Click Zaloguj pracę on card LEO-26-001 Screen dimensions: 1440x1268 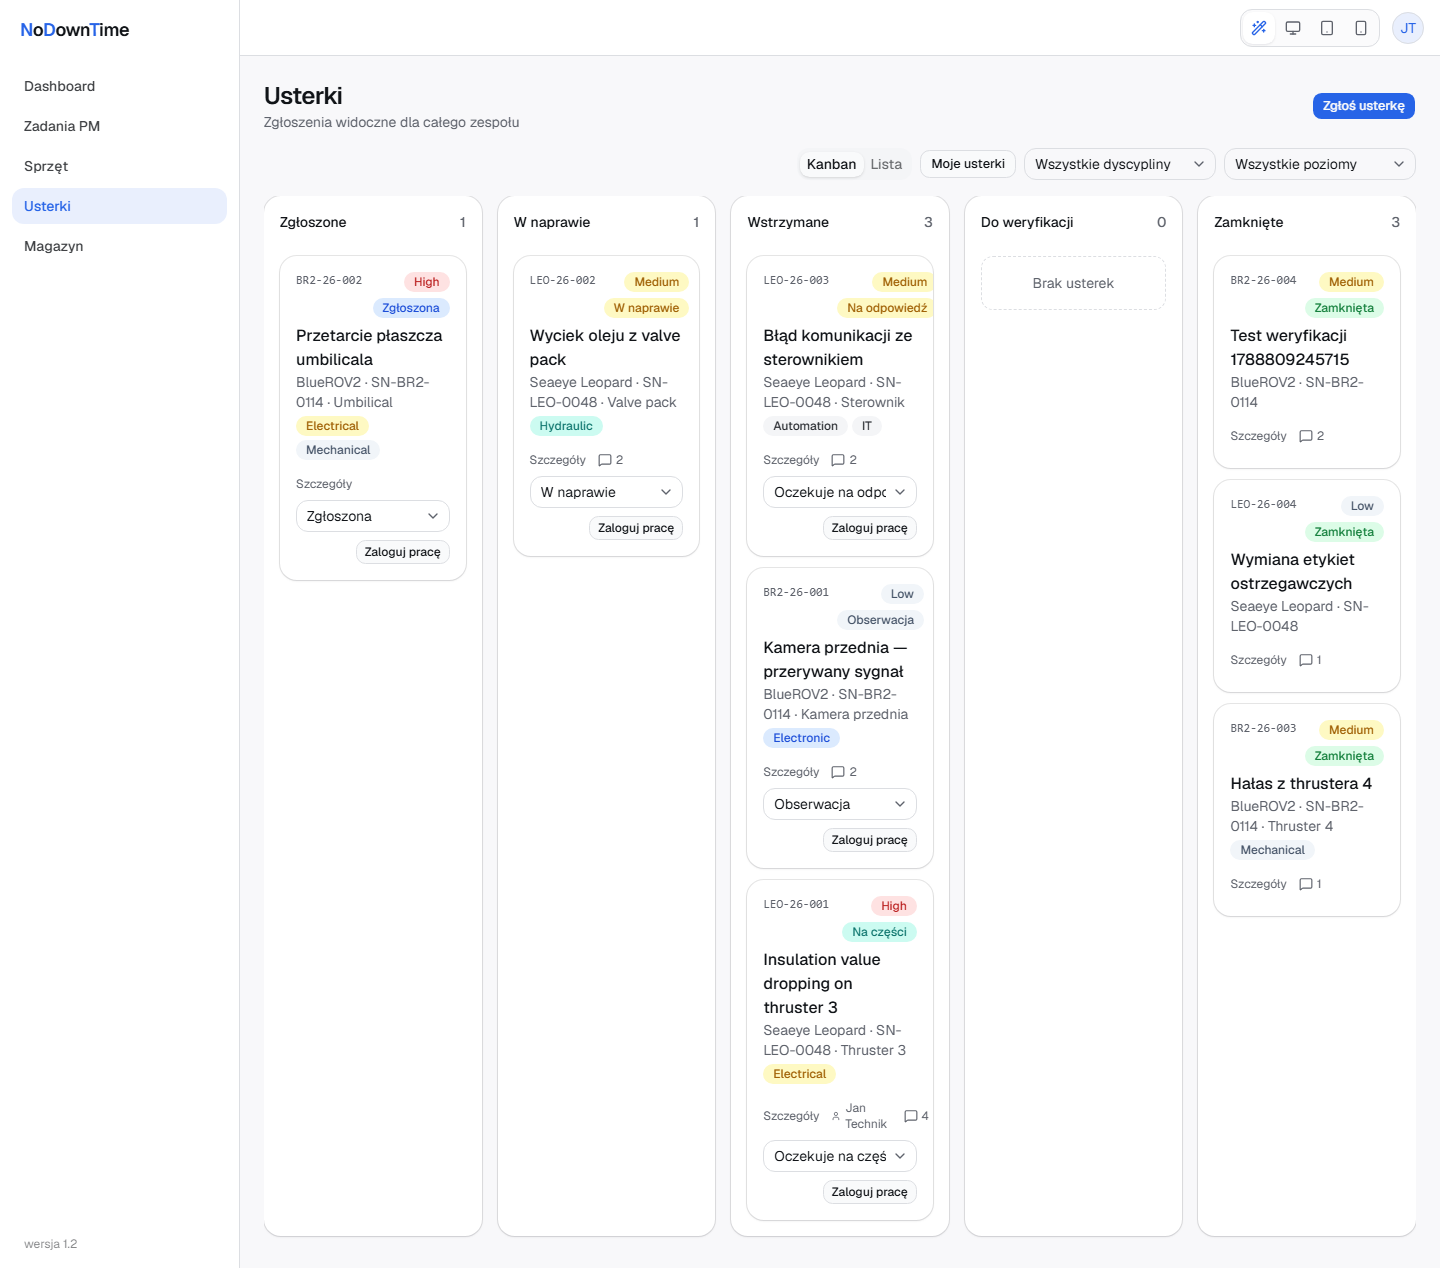tap(870, 1192)
